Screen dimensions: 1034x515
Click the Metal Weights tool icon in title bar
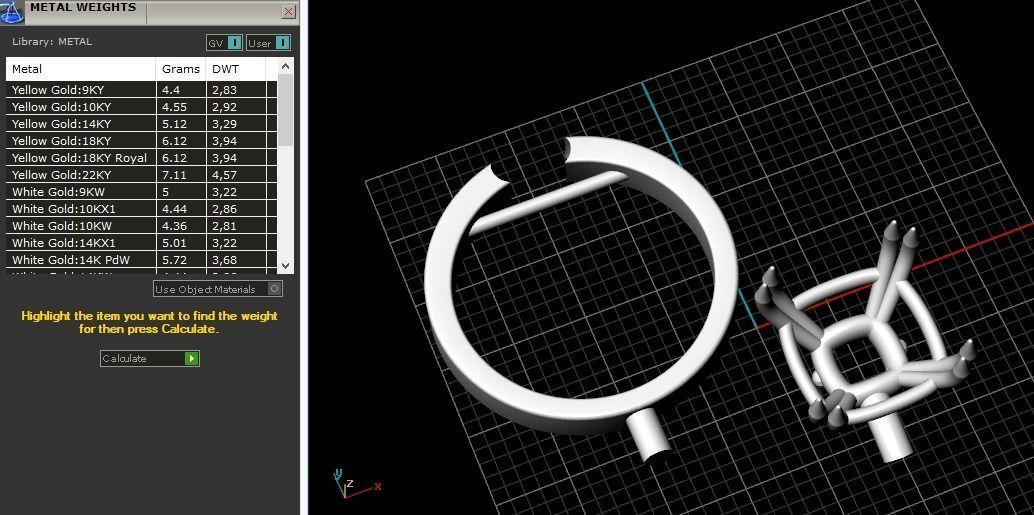point(12,11)
